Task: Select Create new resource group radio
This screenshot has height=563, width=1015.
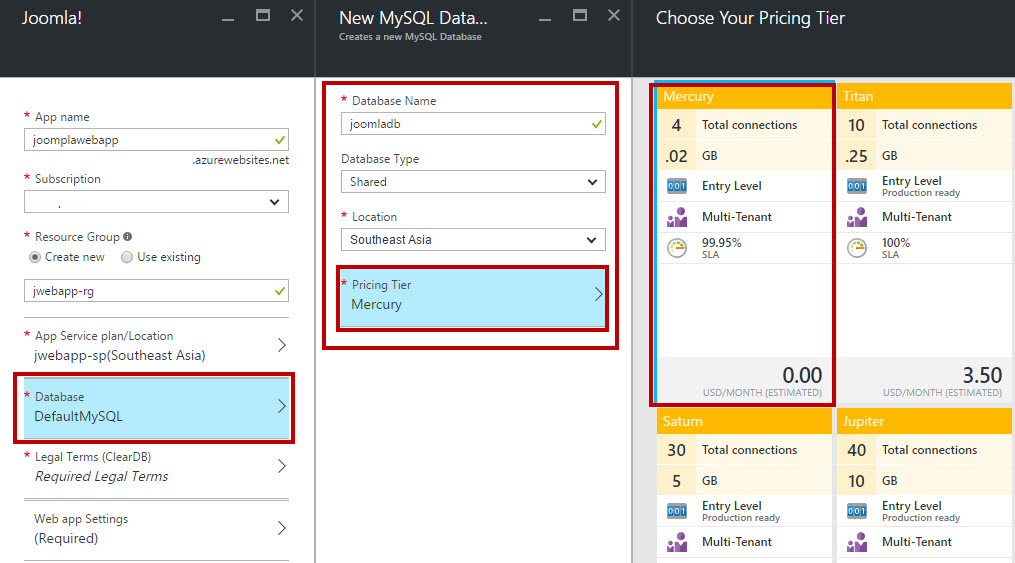Action: (x=35, y=258)
